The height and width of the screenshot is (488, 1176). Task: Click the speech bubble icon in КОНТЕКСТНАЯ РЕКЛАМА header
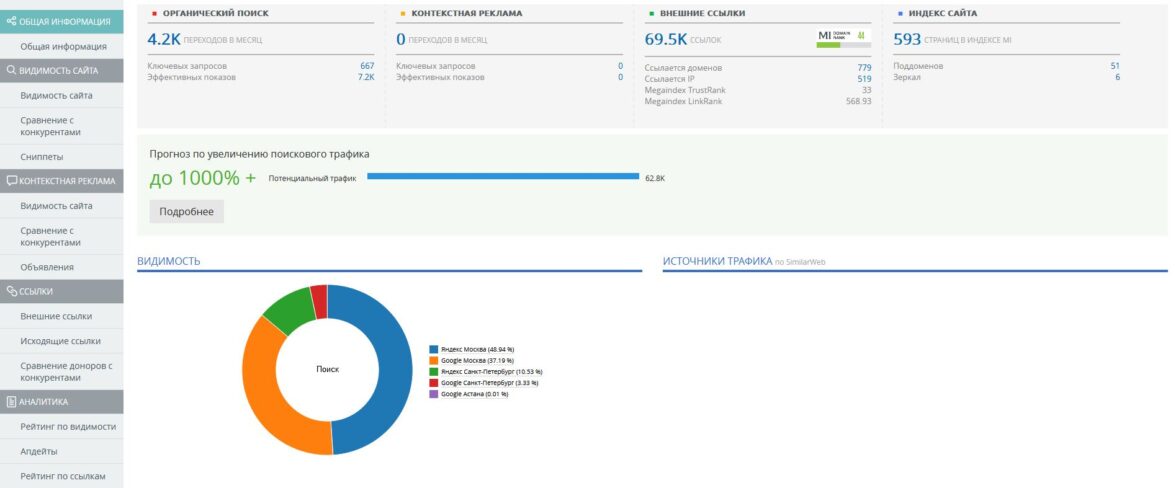[x=11, y=181]
